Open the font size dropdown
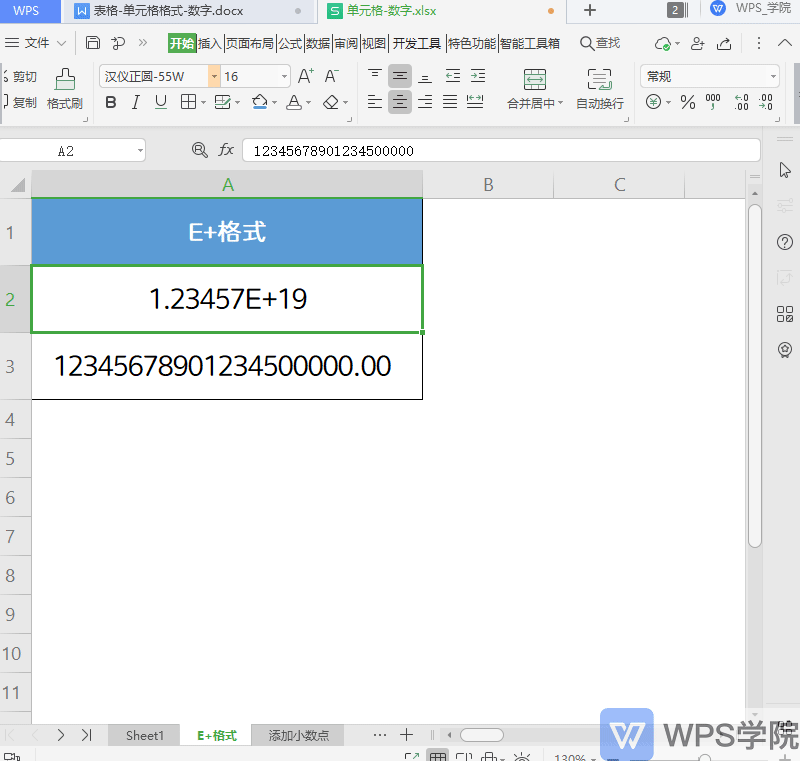800x761 pixels. [x=284, y=77]
